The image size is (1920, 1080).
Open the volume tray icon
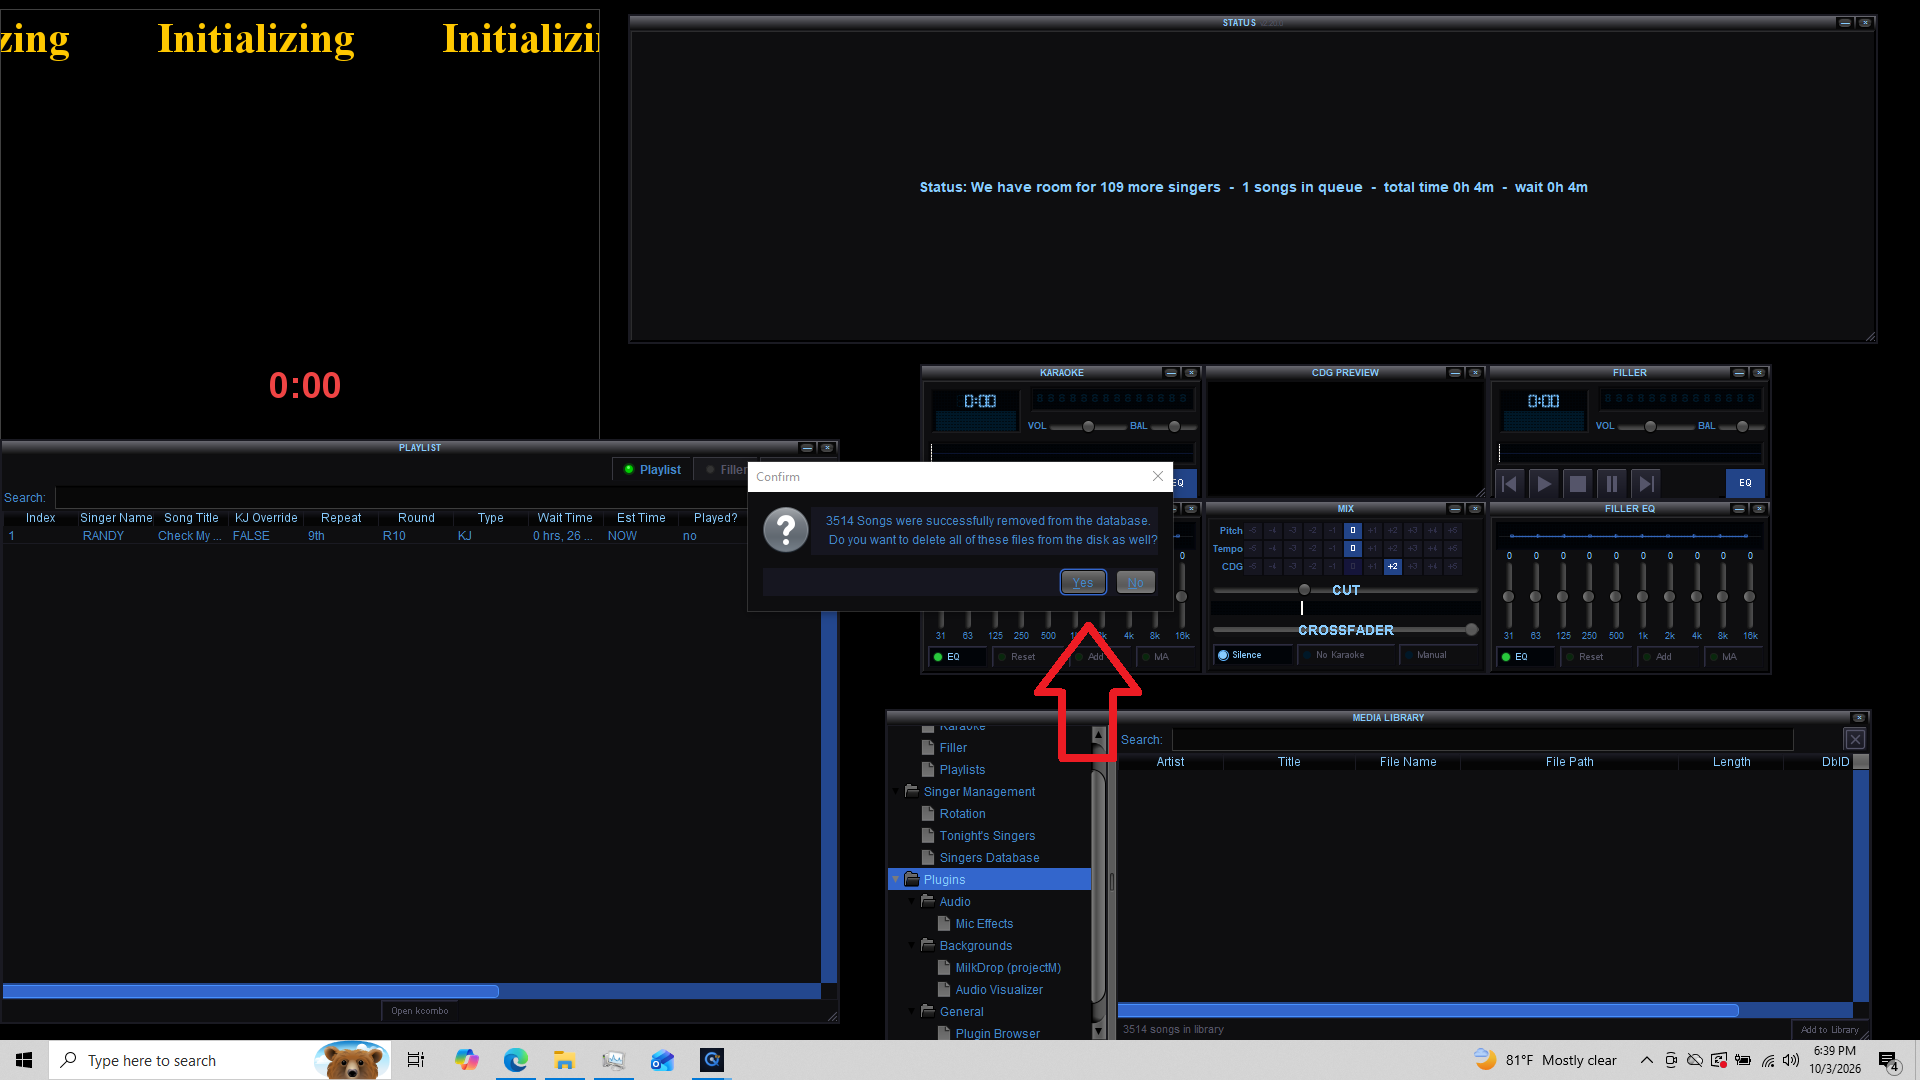point(1791,1060)
